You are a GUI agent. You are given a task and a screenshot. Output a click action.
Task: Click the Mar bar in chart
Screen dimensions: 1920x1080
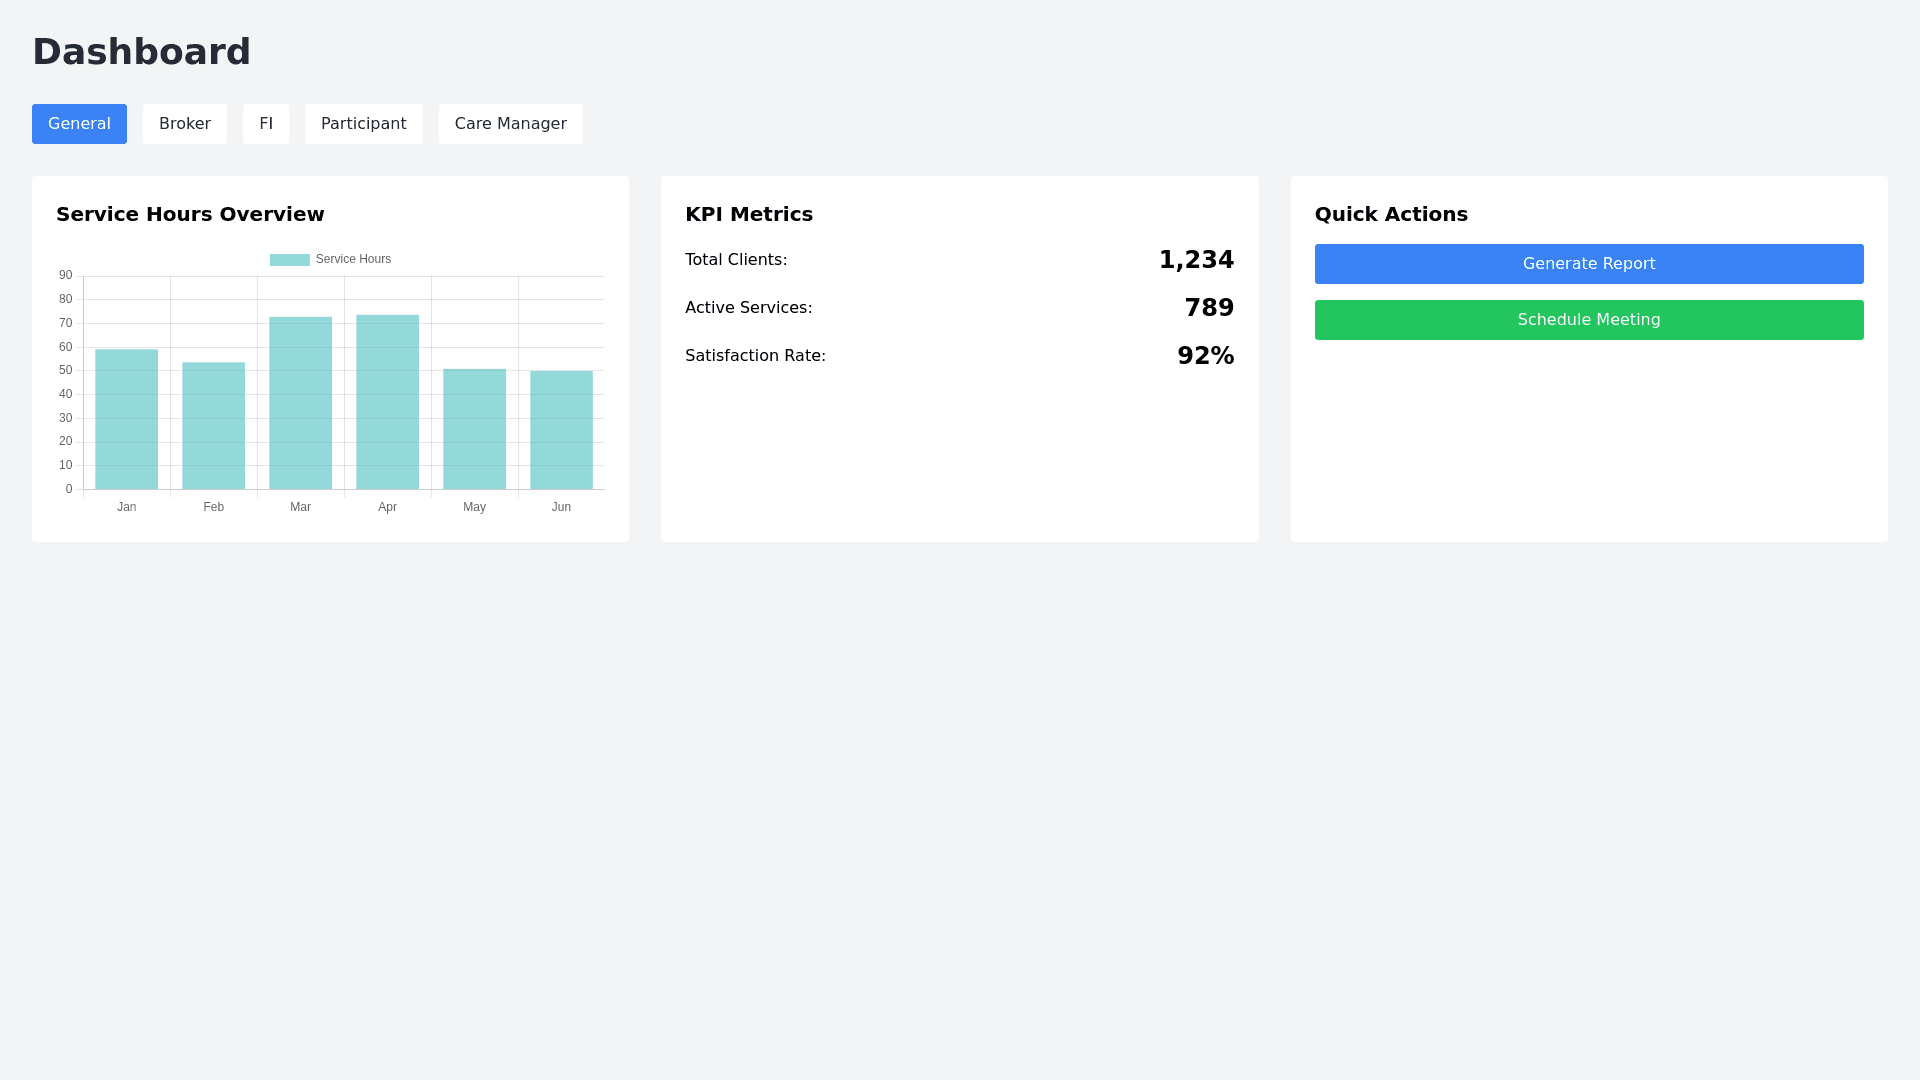point(301,404)
